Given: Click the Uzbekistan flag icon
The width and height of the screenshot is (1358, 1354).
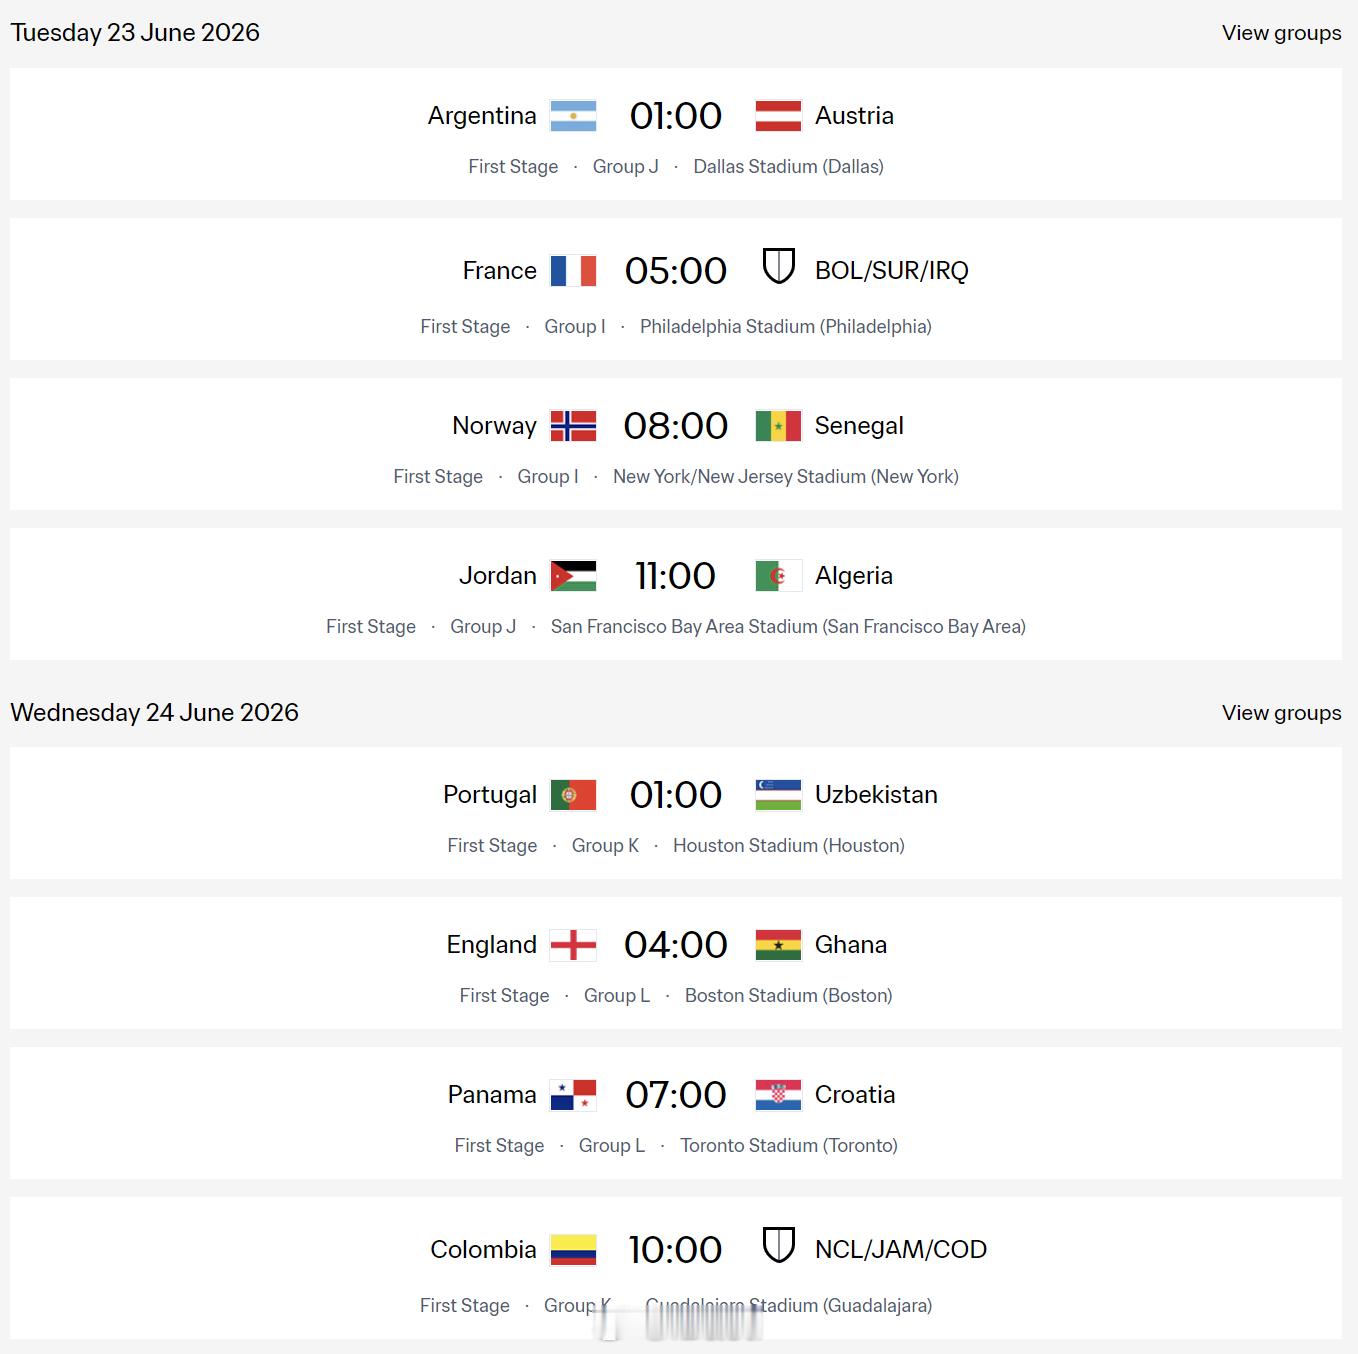Looking at the screenshot, I should coord(778,795).
